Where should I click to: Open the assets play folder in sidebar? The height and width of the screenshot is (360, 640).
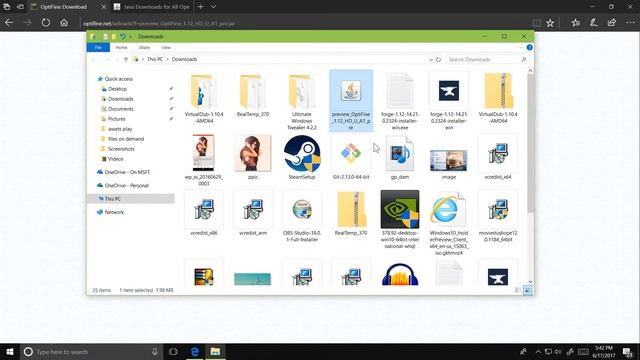(x=120, y=129)
